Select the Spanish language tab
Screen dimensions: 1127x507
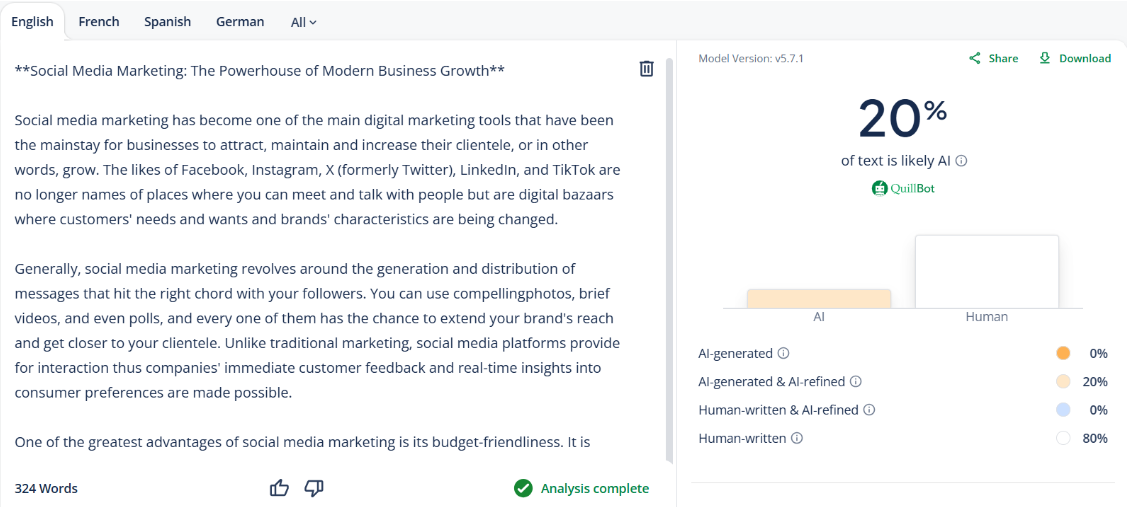[167, 21]
